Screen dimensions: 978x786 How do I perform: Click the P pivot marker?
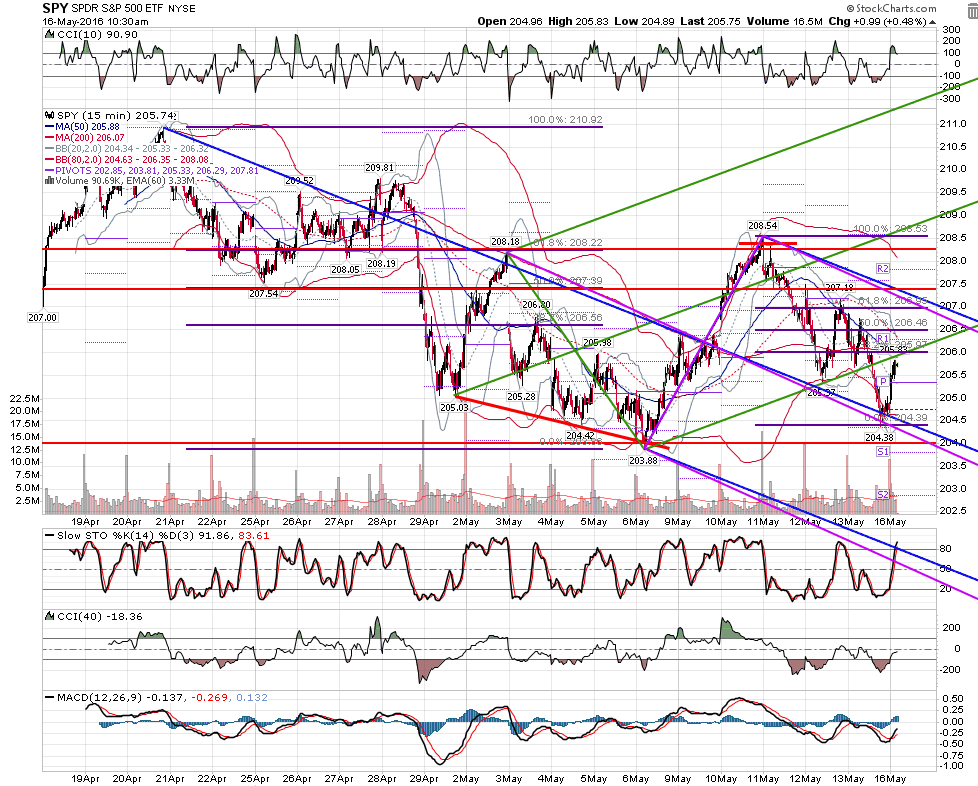tap(883, 382)
